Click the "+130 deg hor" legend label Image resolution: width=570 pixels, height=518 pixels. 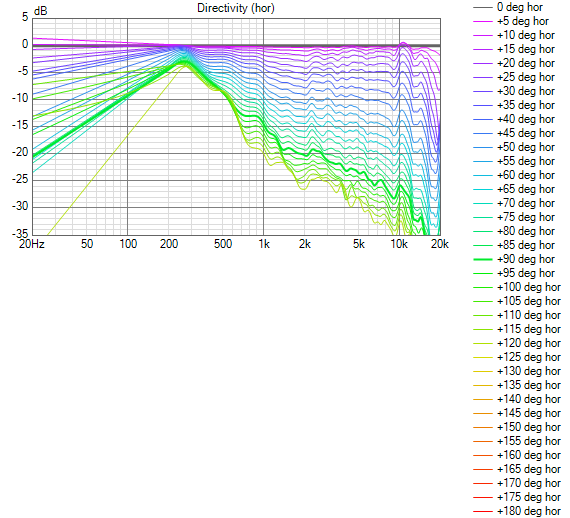coord(529,371)
